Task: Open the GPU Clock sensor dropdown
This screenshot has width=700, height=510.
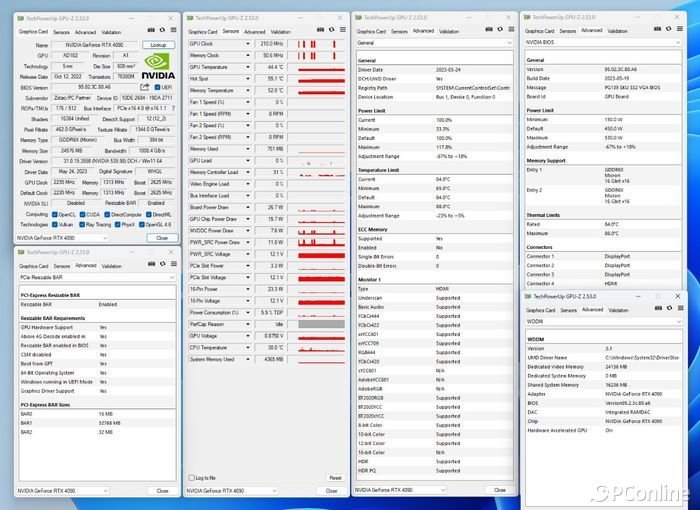Action: pos(248,44)
